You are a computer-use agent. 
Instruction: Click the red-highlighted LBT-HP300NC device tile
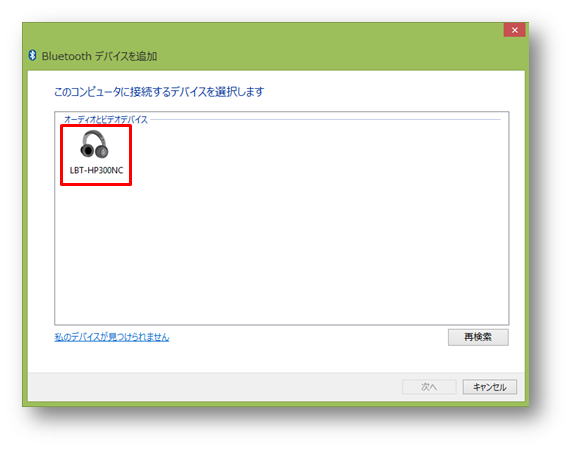click(96, 155)
